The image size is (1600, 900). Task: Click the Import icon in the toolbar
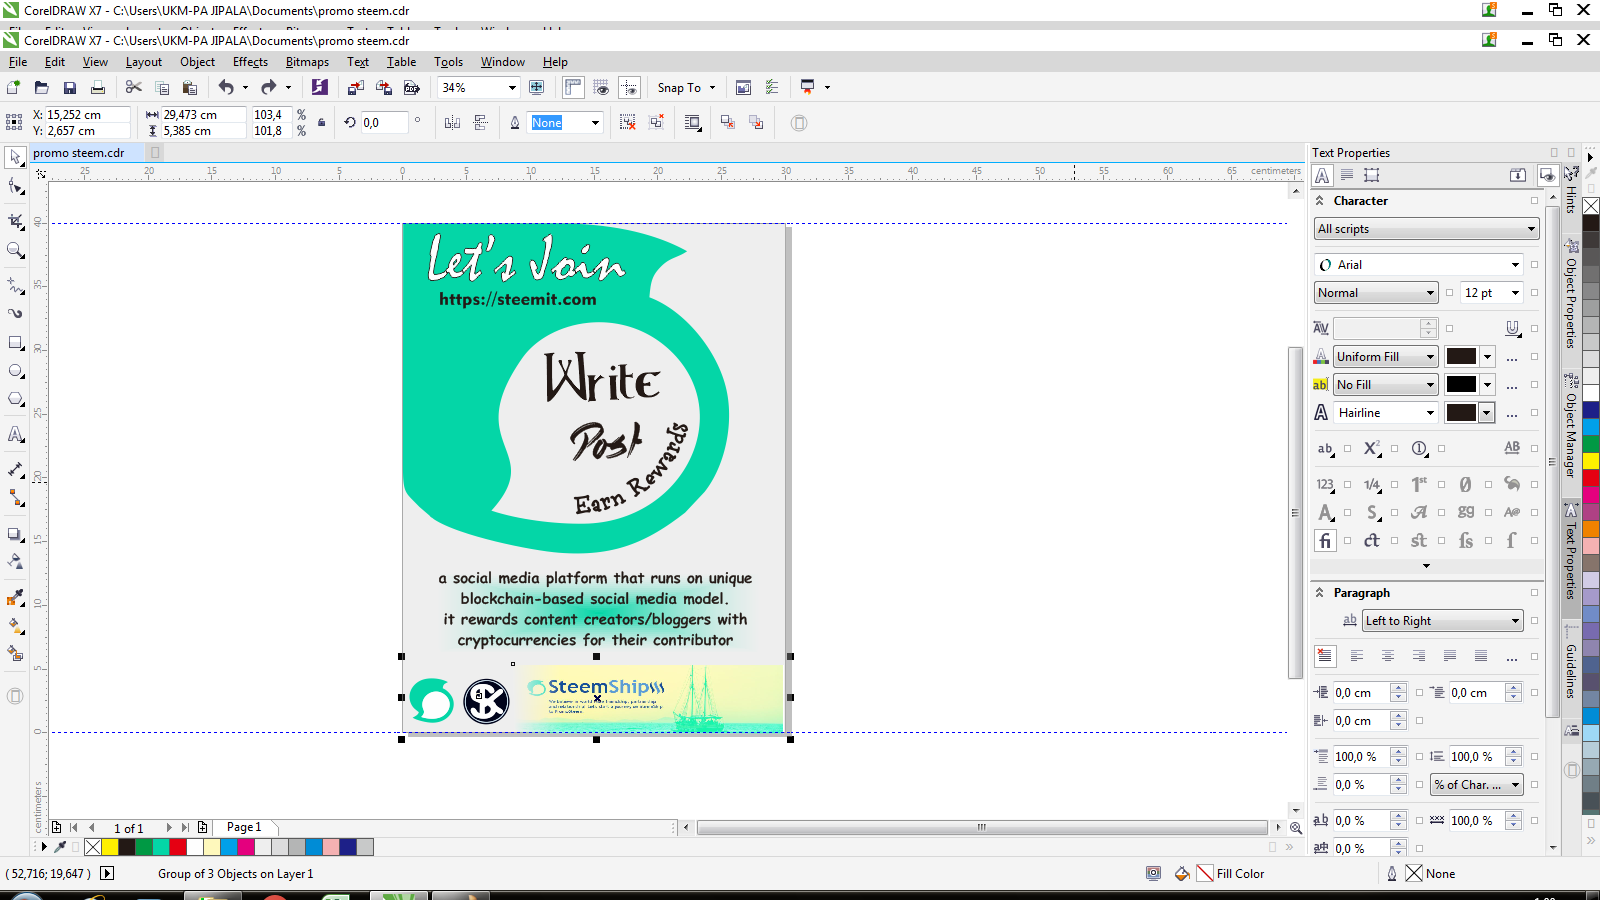355,88
